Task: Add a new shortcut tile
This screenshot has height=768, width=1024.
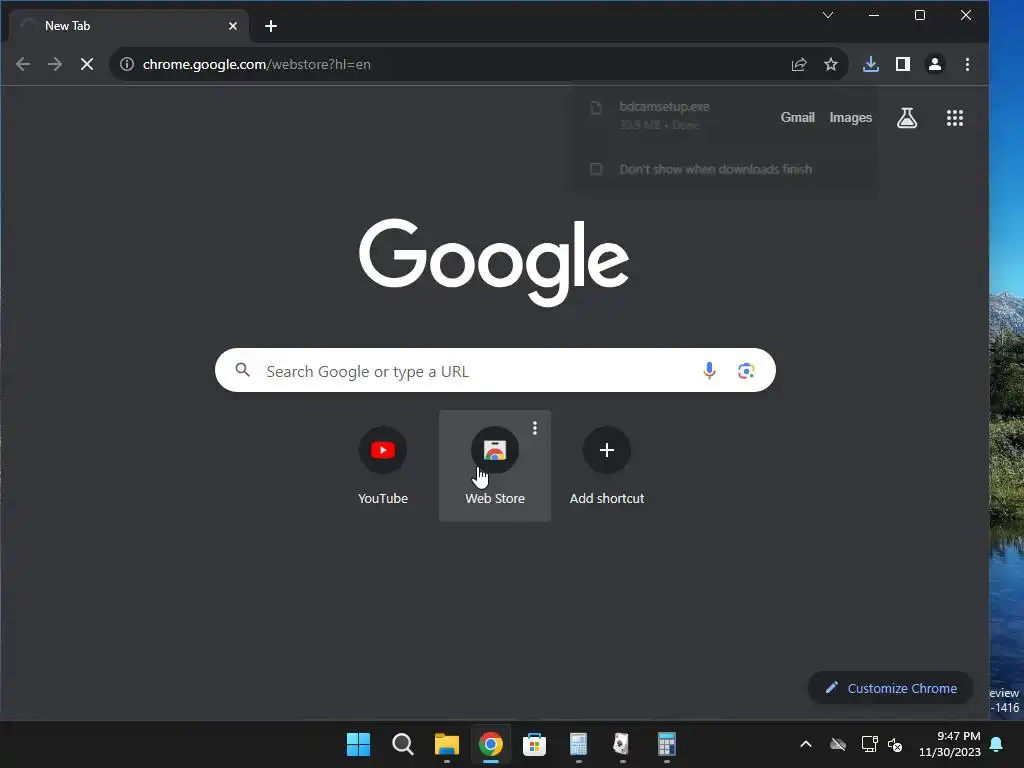Action: pyautogui.click(x=607, y=466)
